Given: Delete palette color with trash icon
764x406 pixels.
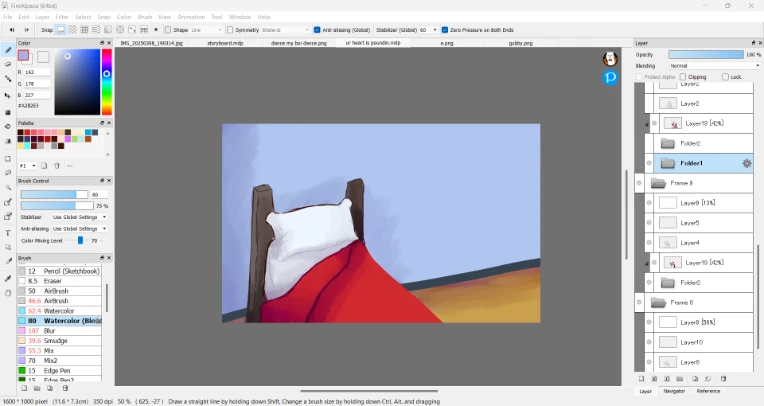Looking at the screenshot, I should click(x=57, y=166).
